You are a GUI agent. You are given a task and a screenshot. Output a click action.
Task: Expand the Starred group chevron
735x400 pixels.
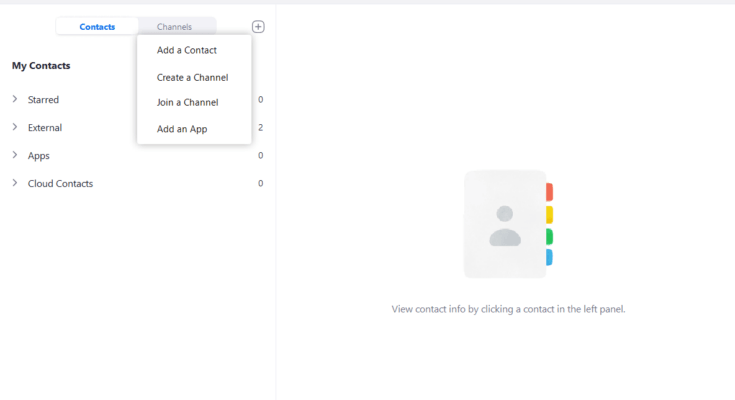15,99
